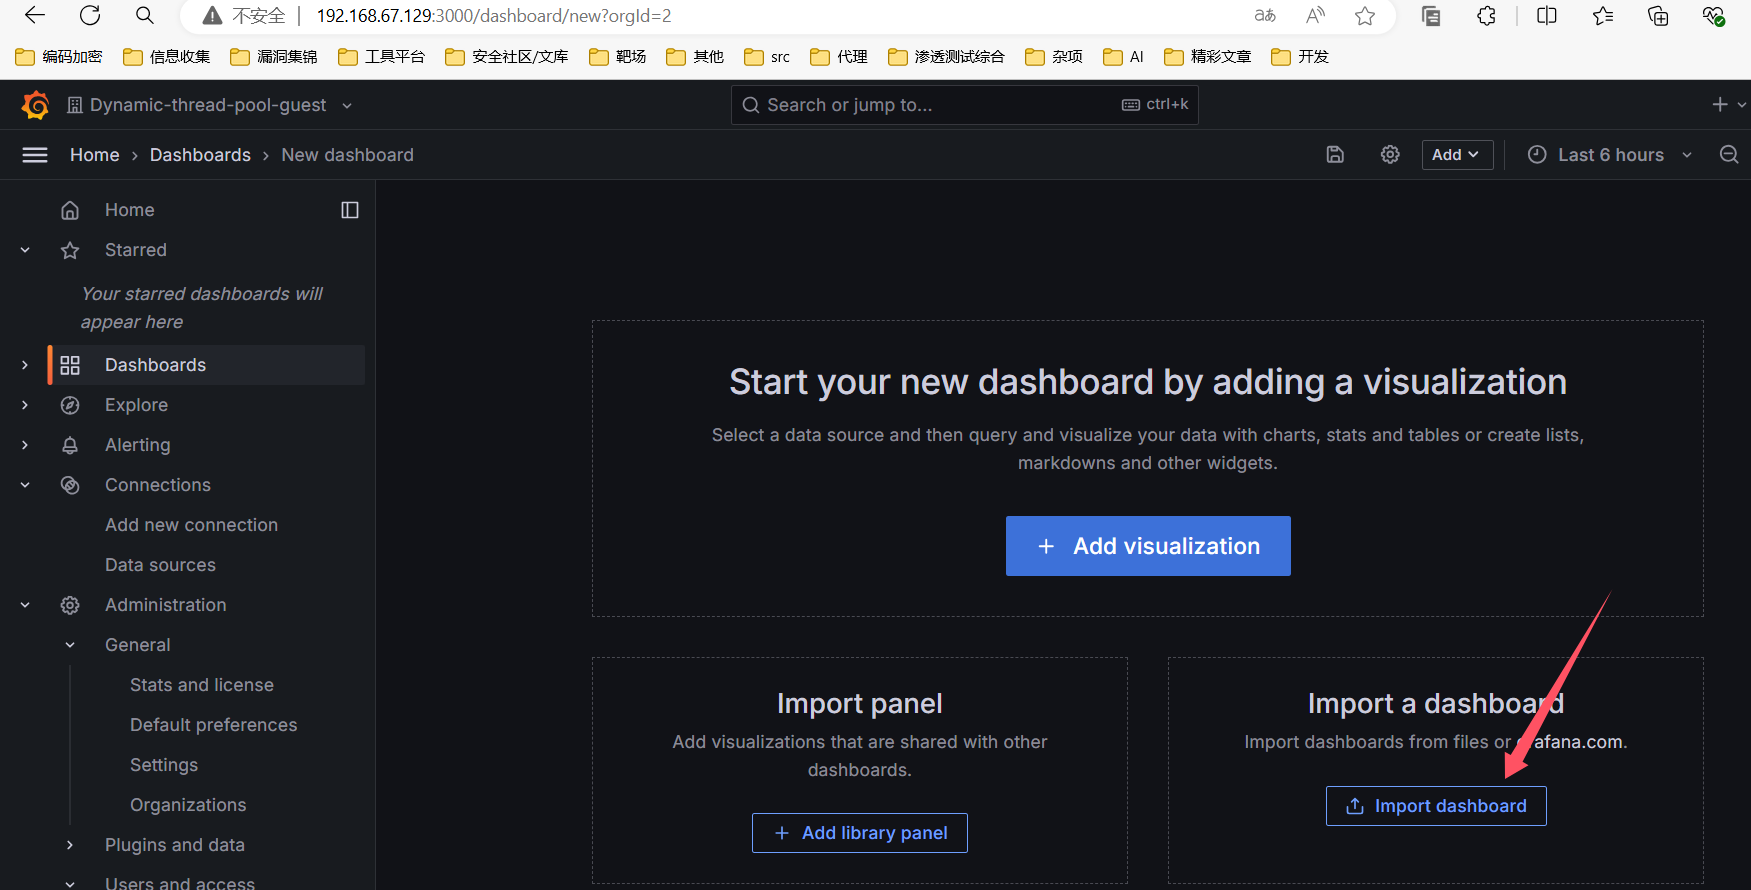
Task: Open the Dynamic-thread-pool-guest organization dropdown
Action: [x=210, y=105]
